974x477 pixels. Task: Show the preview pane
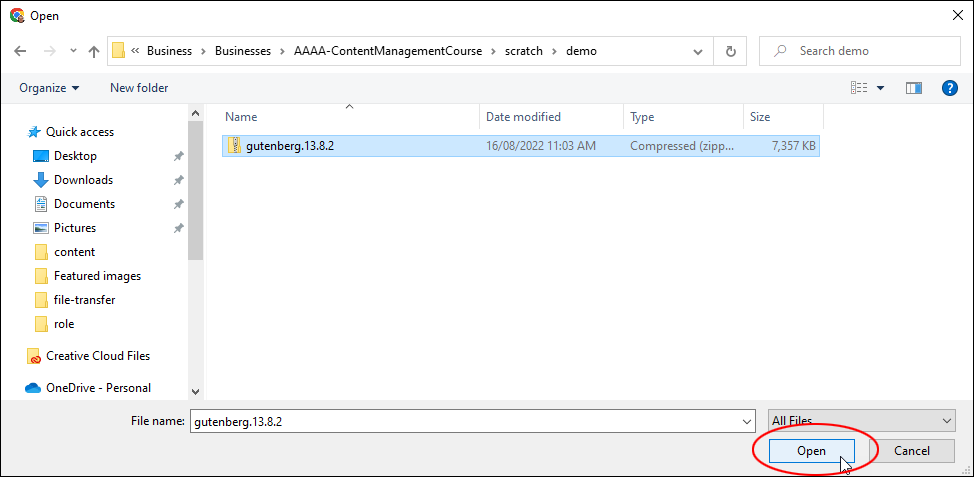pos(914,88)
